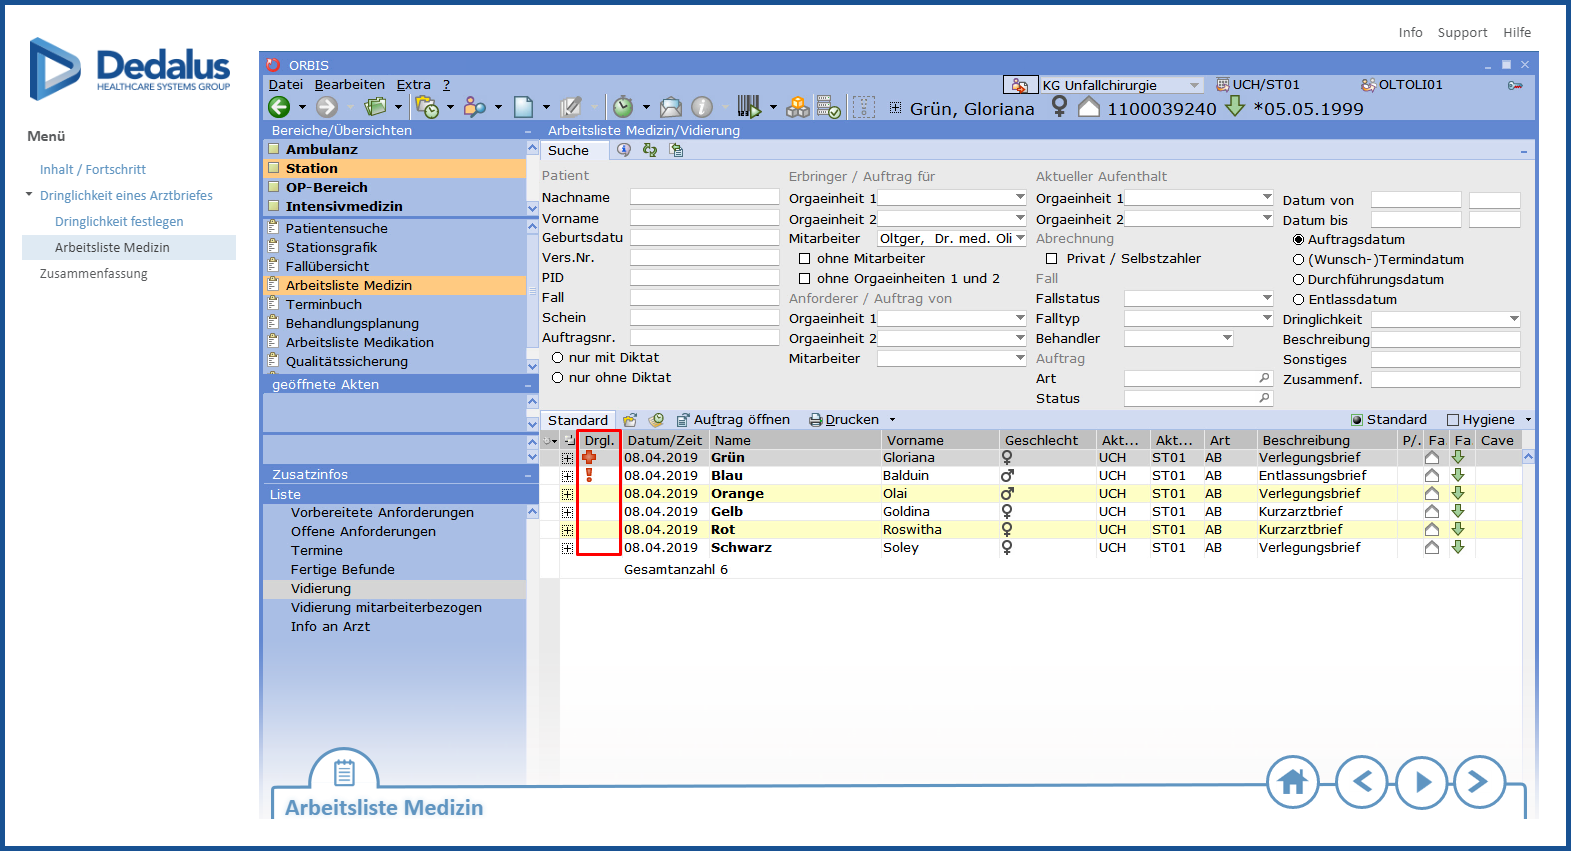Enable the 'ohne Mitarbeiter' checkbox
The height and width of the screenshot is (851, 1571).
tap(804, 259)
